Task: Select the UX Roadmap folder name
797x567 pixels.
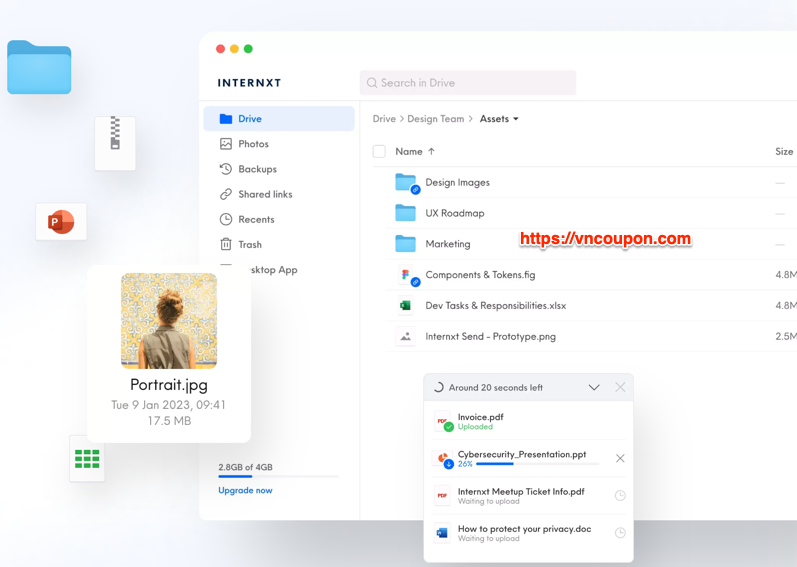Action: pos(455,213)
